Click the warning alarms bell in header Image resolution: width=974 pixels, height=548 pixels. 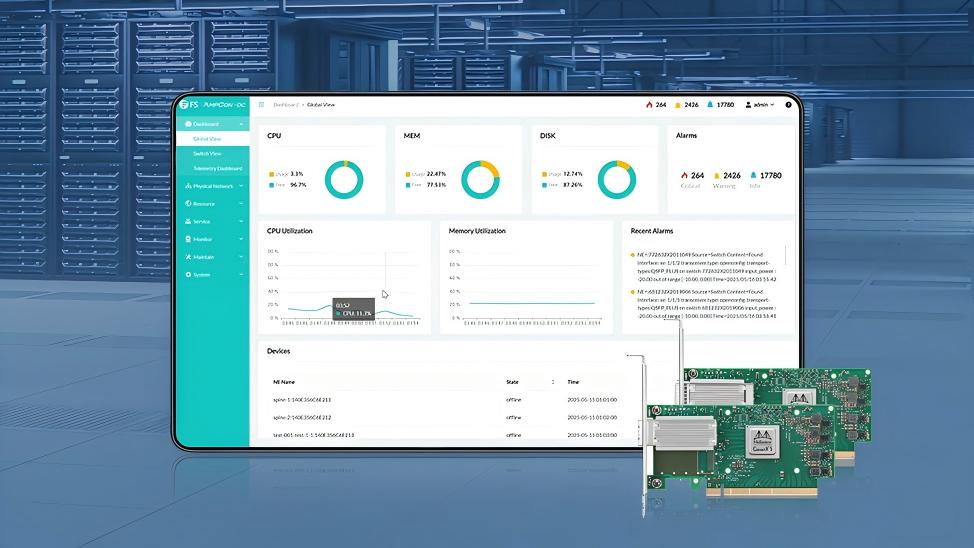(677, 104)
